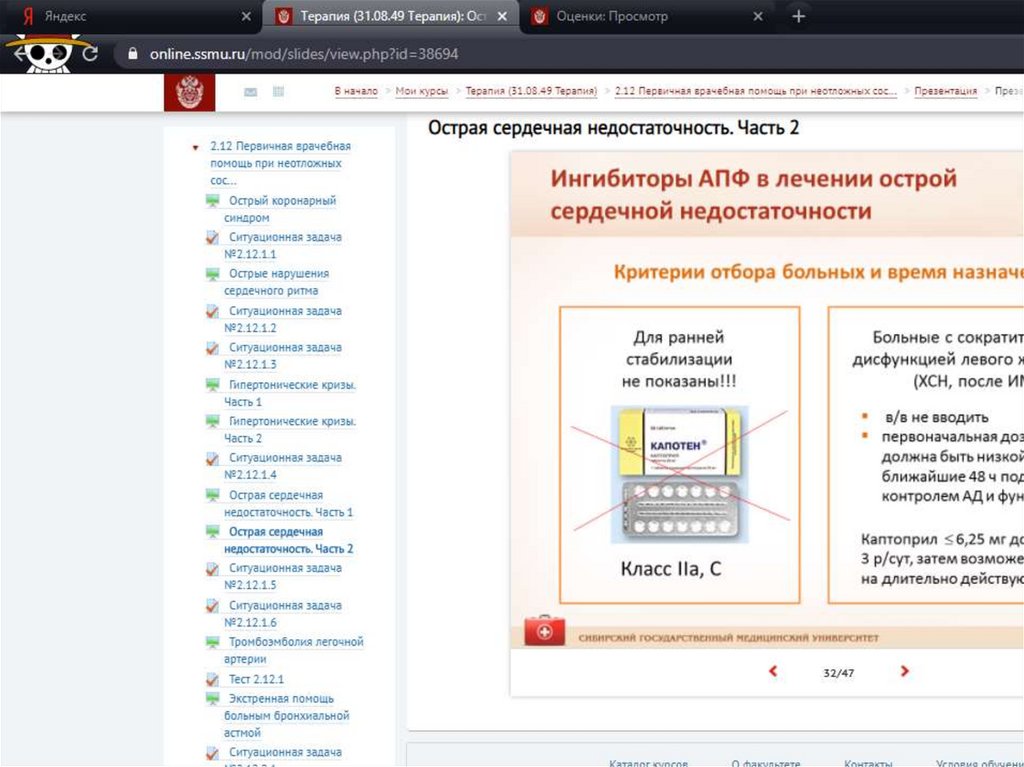Viewport: 1024px width, 767px height.
Task: Close the Оценки: Просмотр tab
Action: (758, 16)
